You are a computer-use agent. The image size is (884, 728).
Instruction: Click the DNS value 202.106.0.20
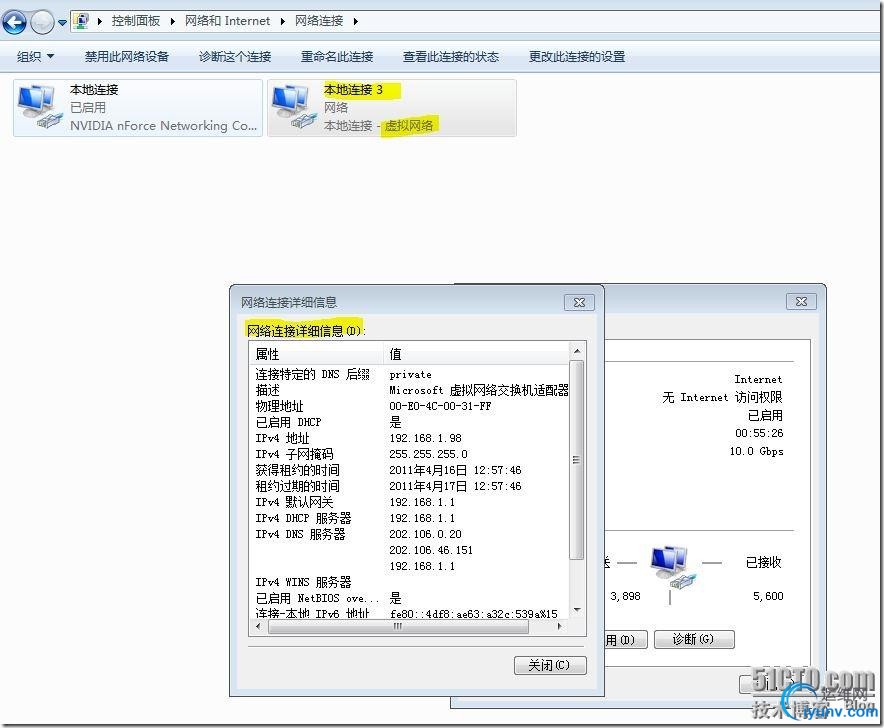[425, 534]
